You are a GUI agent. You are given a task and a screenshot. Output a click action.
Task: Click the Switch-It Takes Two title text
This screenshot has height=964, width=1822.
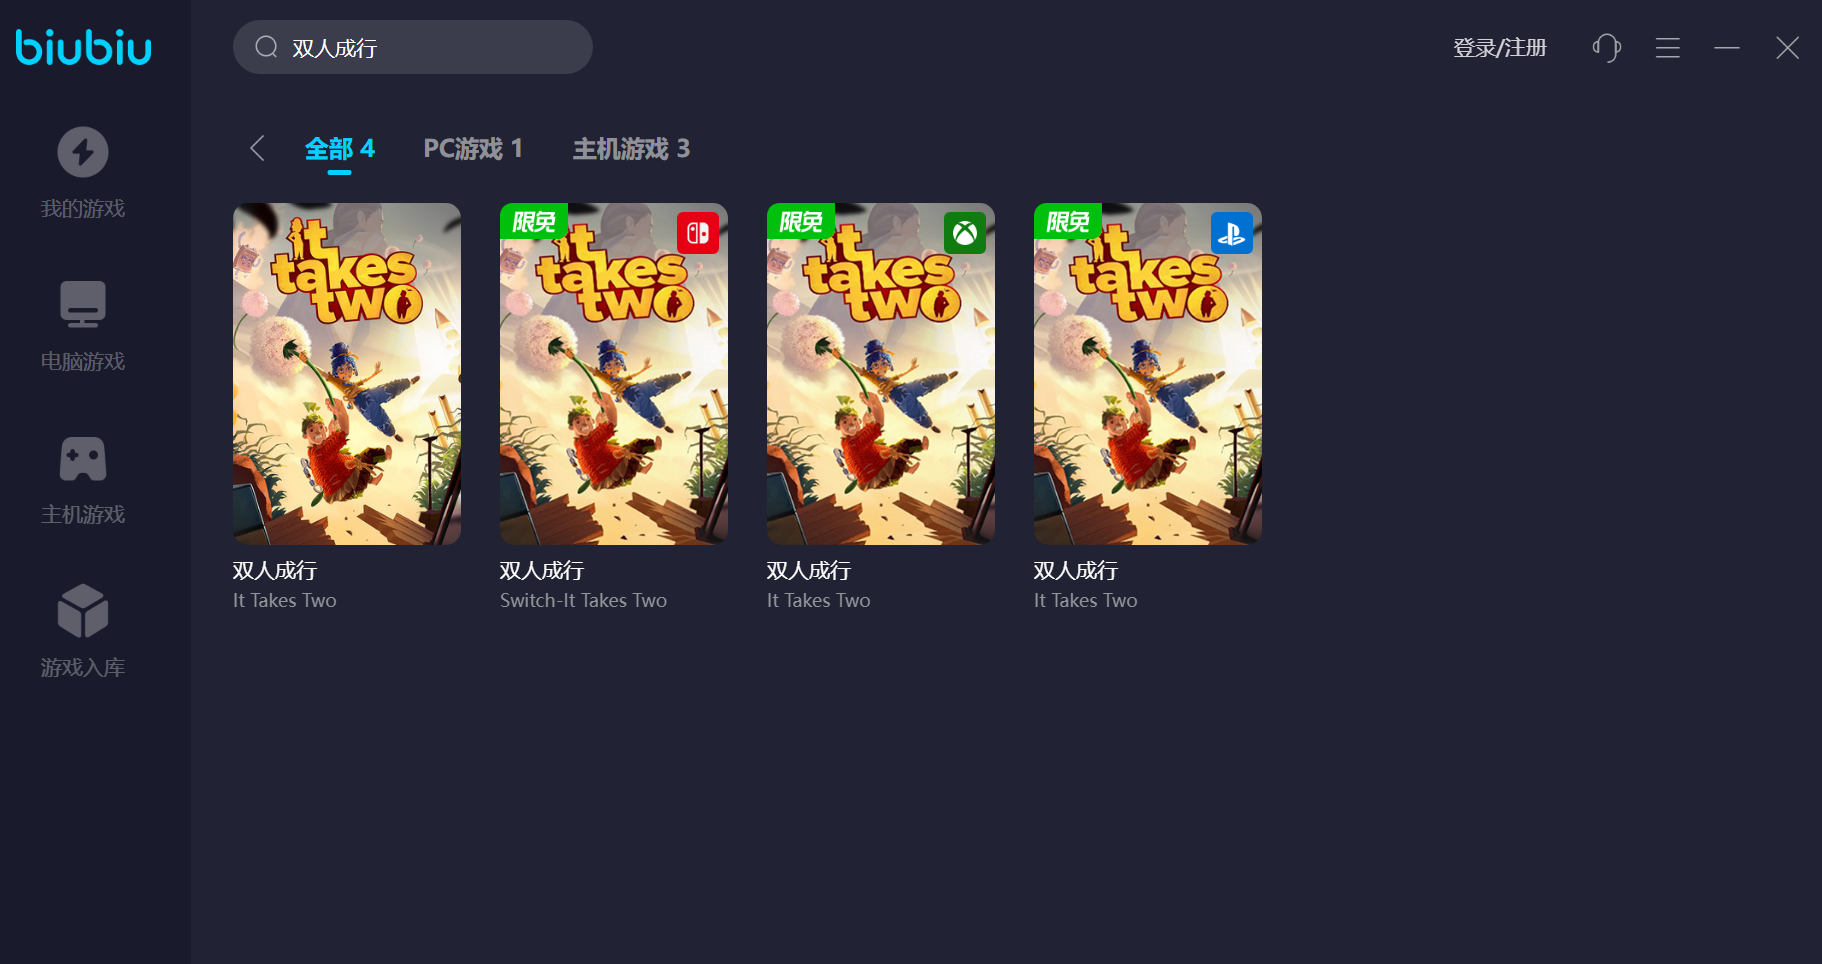583,601
